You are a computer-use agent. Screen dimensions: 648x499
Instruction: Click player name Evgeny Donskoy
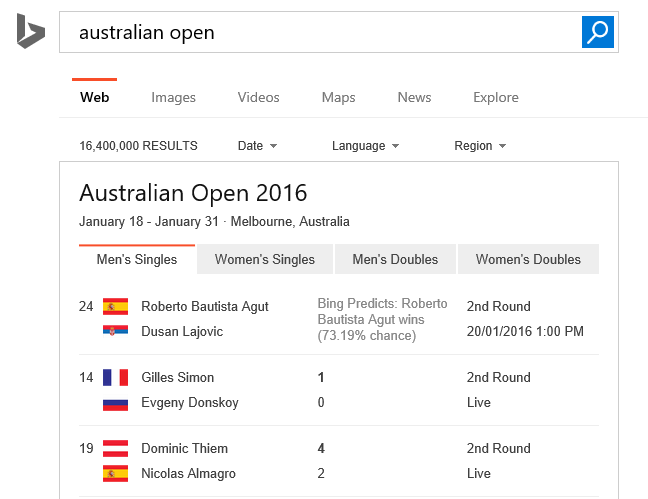tap(190, 402)
